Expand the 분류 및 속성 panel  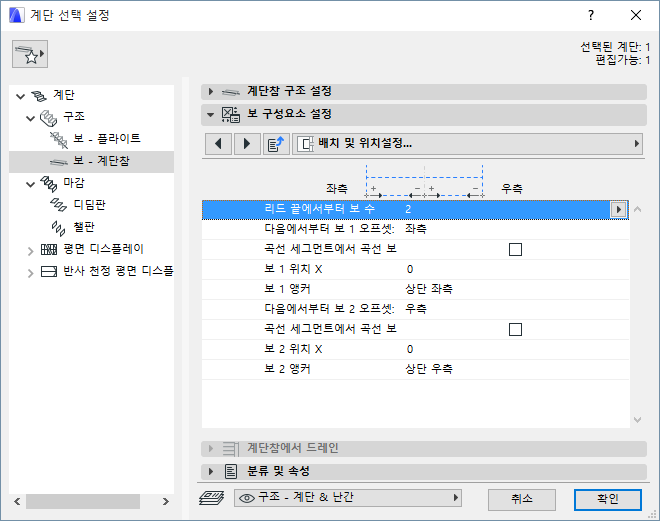pos(211,471)
